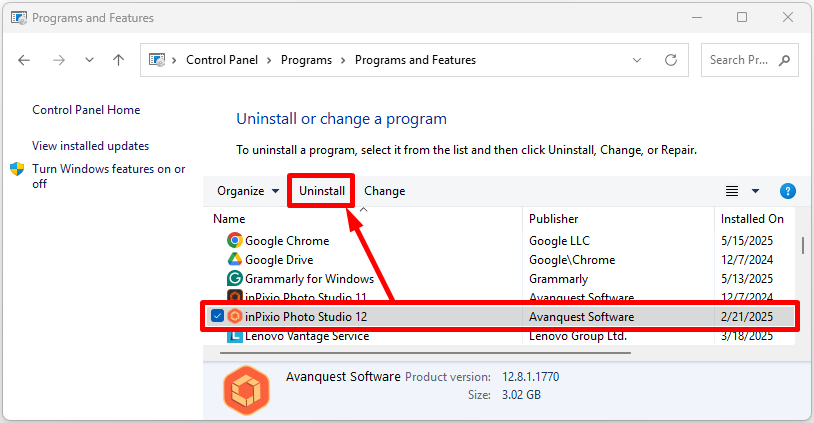Open the More view options arrow
Screen dimensions: 814x423
click(755, 192)
